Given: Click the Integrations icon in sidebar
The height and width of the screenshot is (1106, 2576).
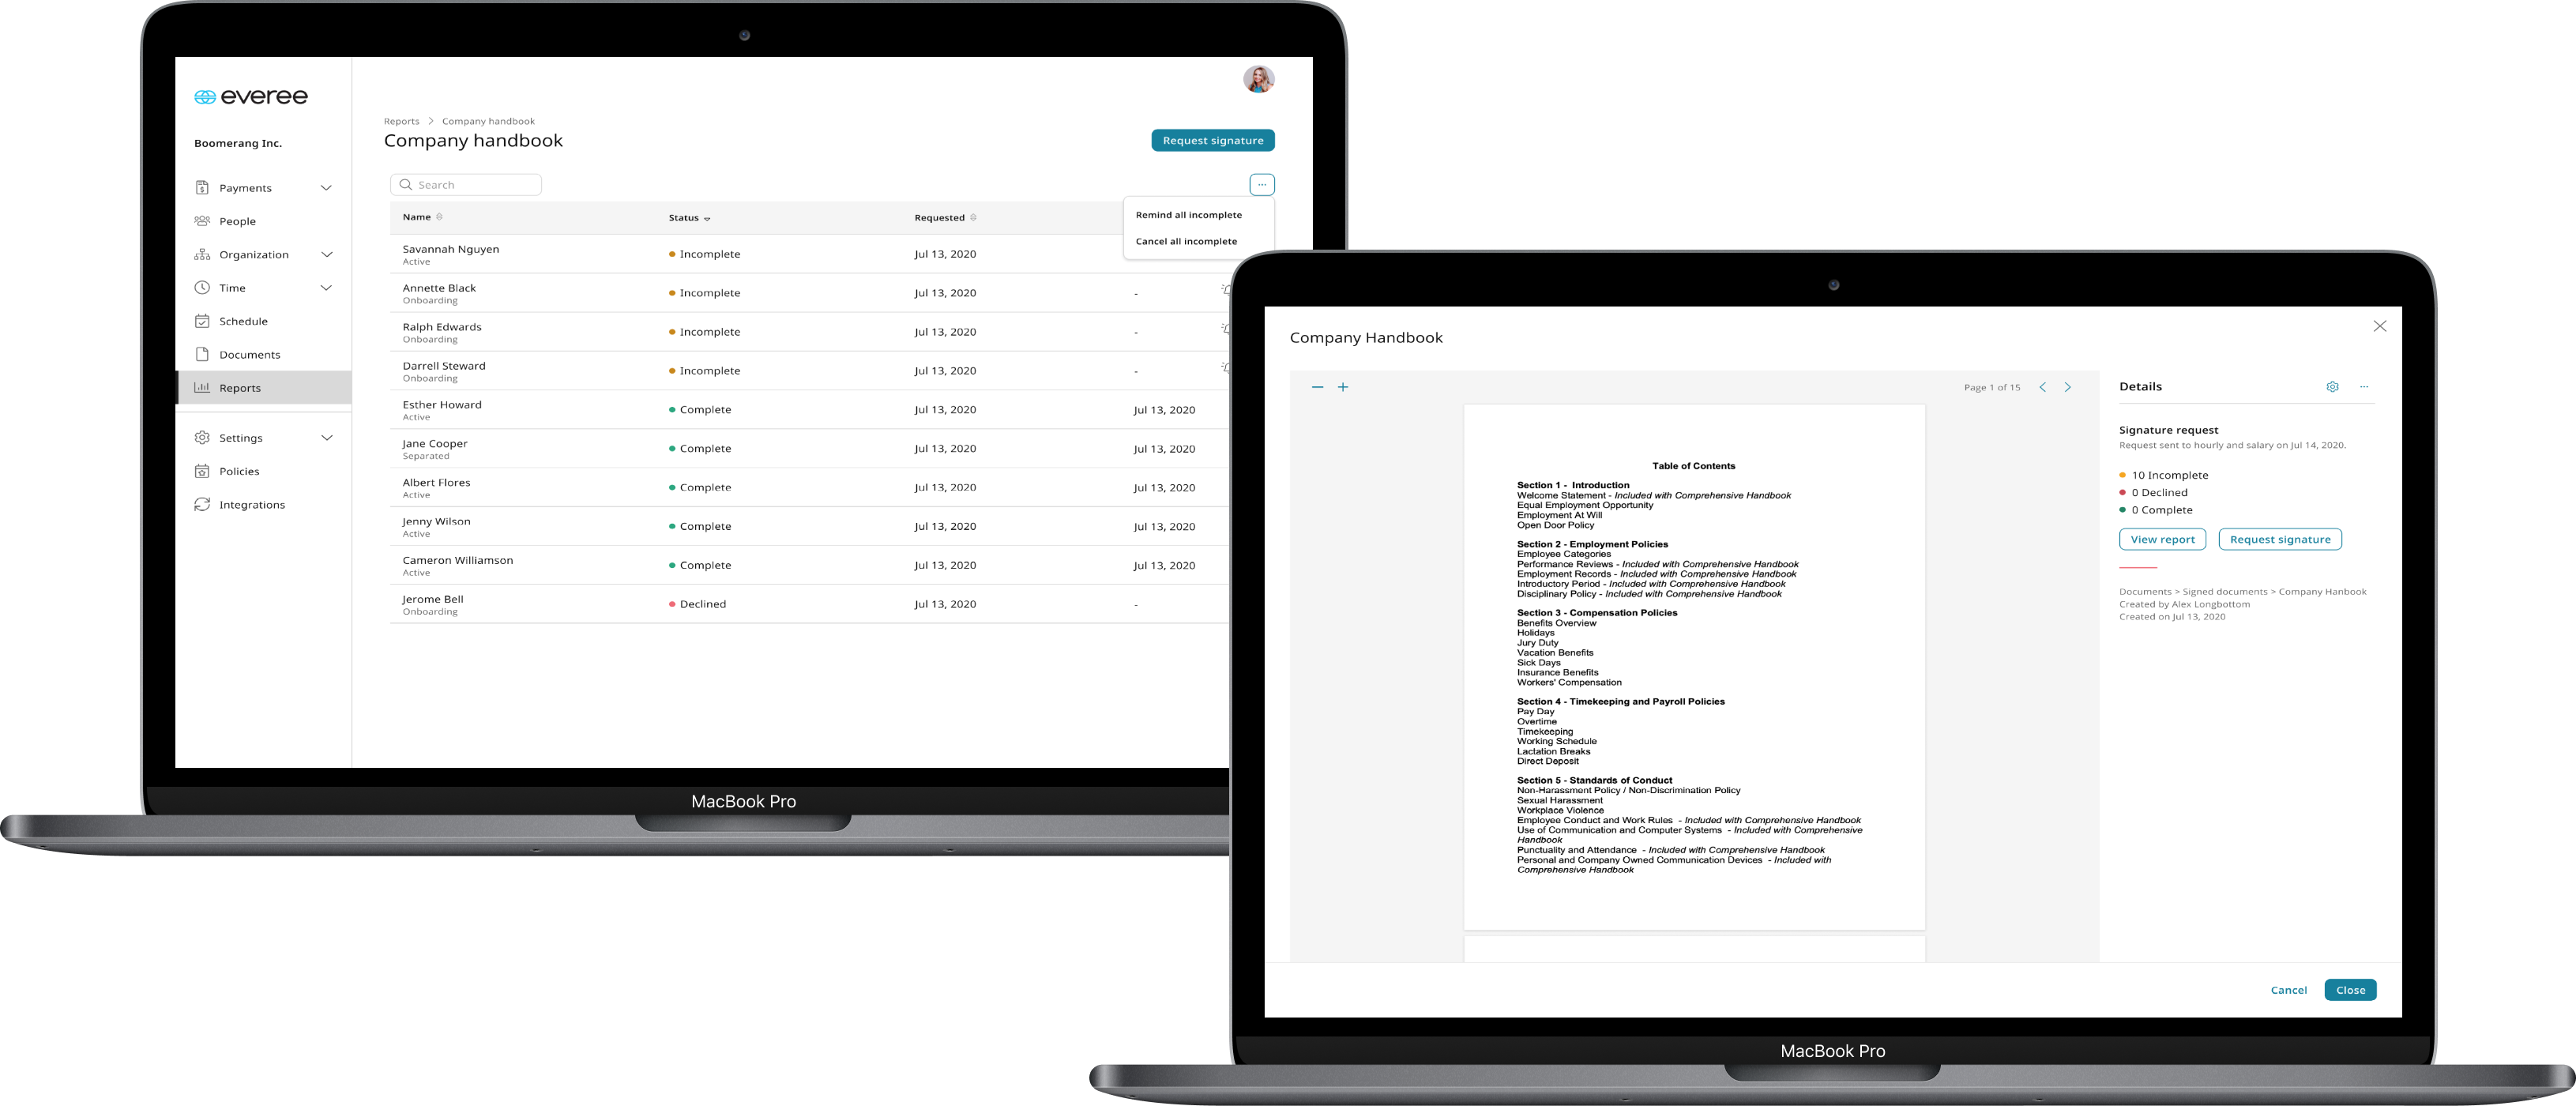Looking at the screenshot, I should pyautogui.click(x=202, y=505).
